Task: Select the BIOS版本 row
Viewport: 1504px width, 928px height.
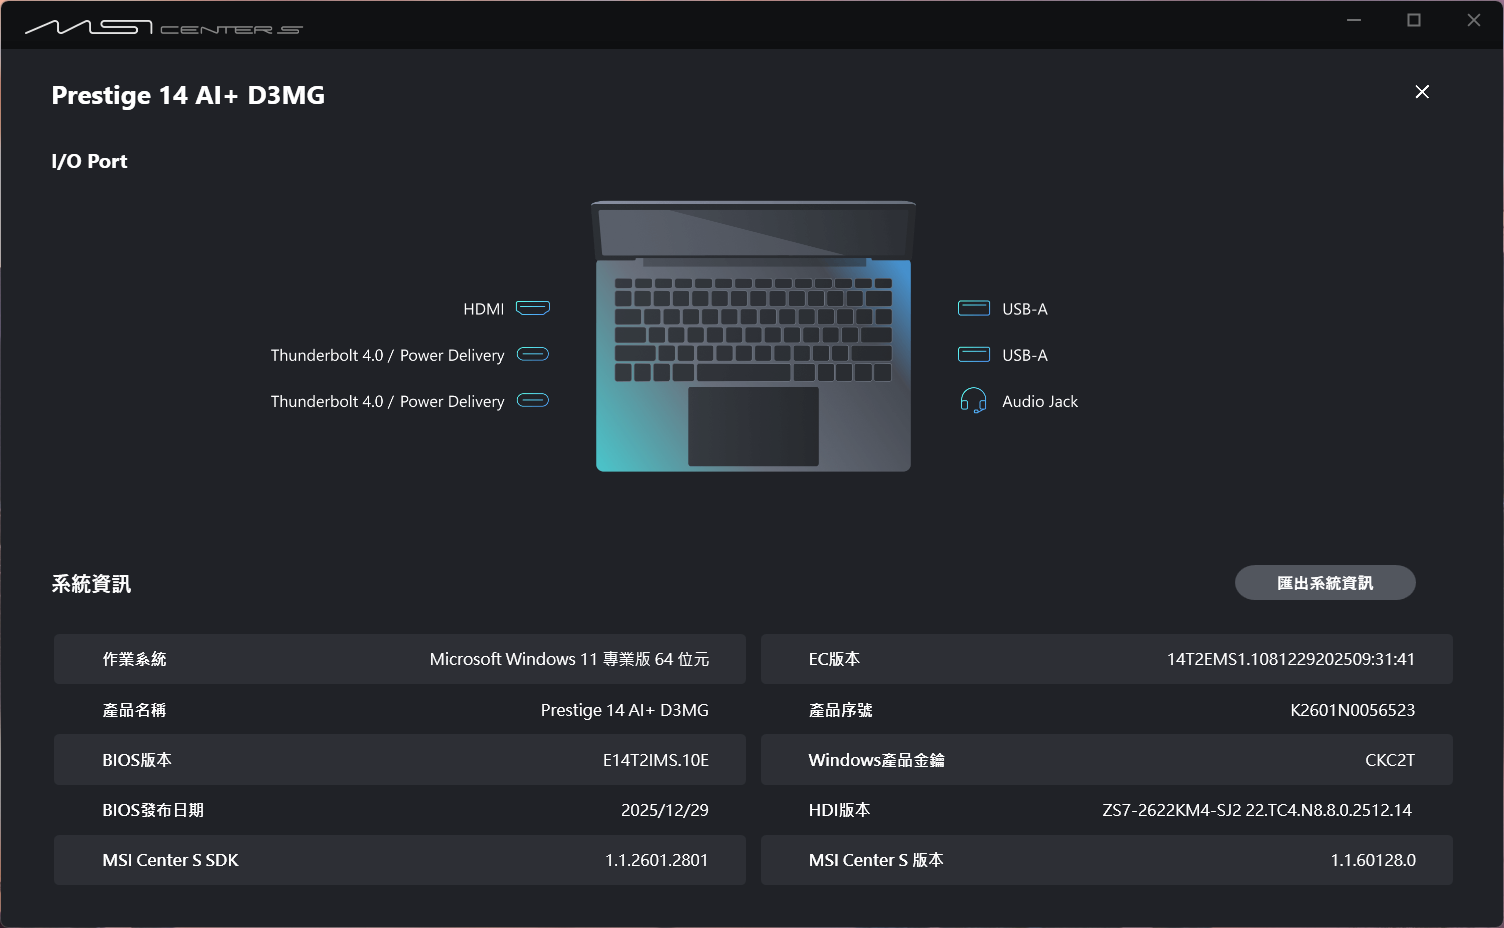Action: pyautogui.click(x=400, y=760)
